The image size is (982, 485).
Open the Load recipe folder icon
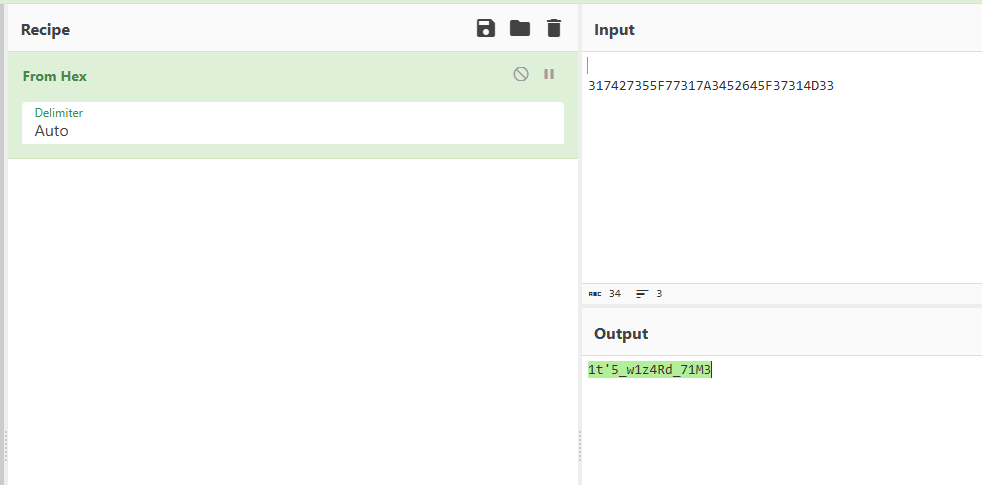(x=520, y=28)
